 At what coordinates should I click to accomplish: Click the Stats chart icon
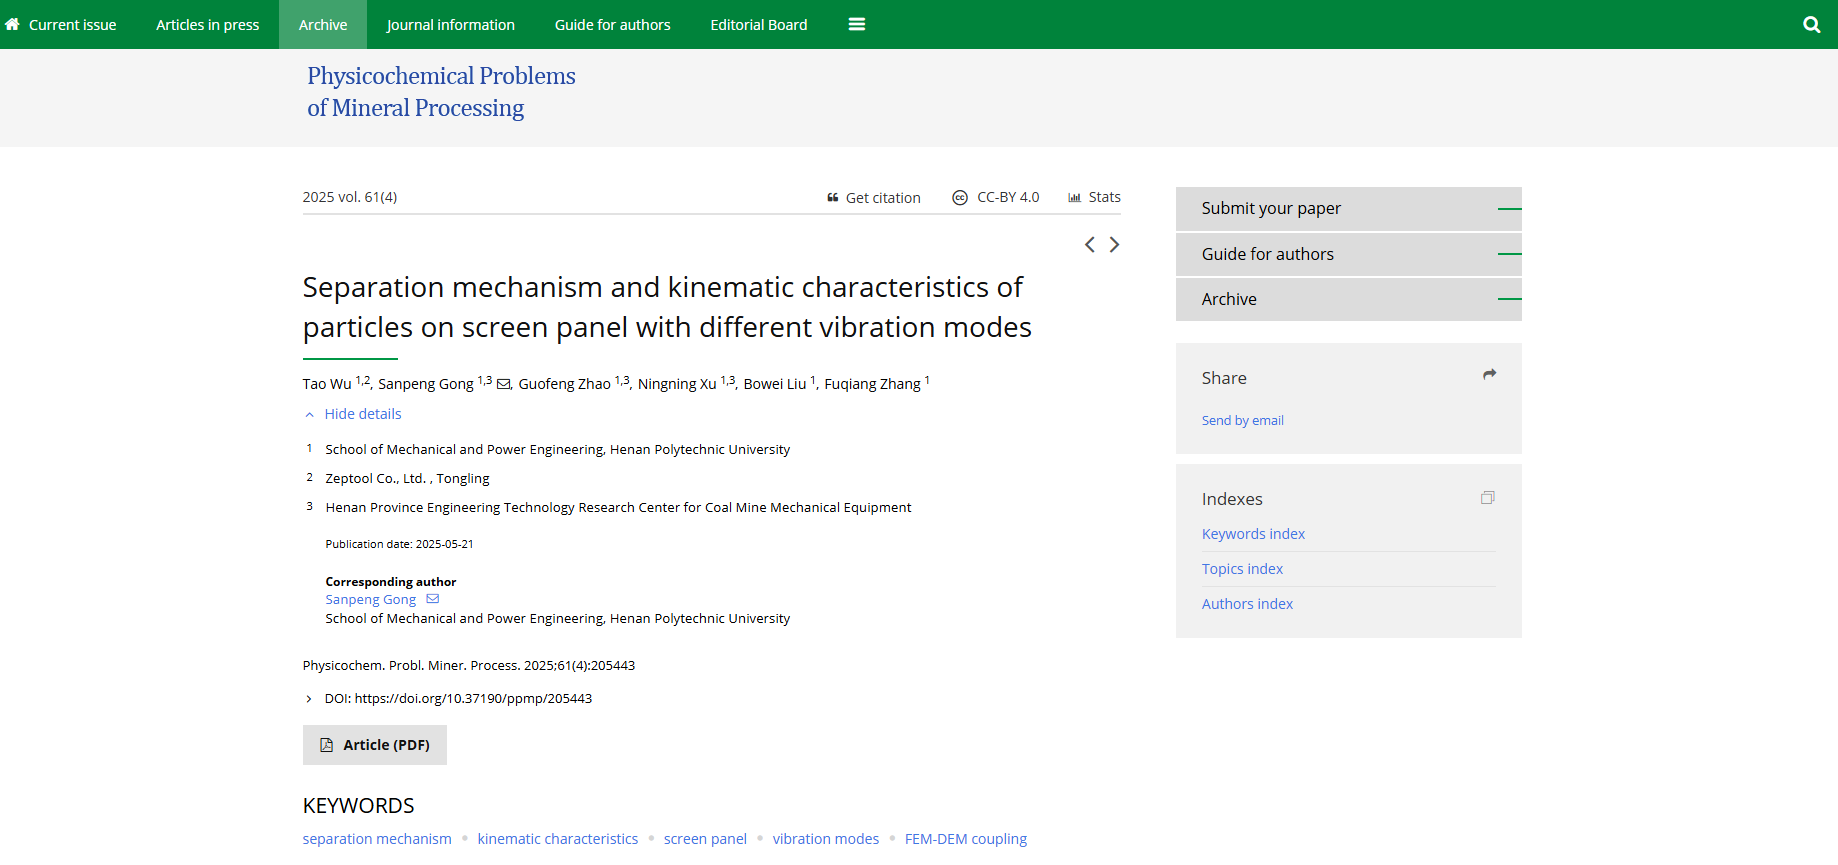click(x=1074, y=198)
